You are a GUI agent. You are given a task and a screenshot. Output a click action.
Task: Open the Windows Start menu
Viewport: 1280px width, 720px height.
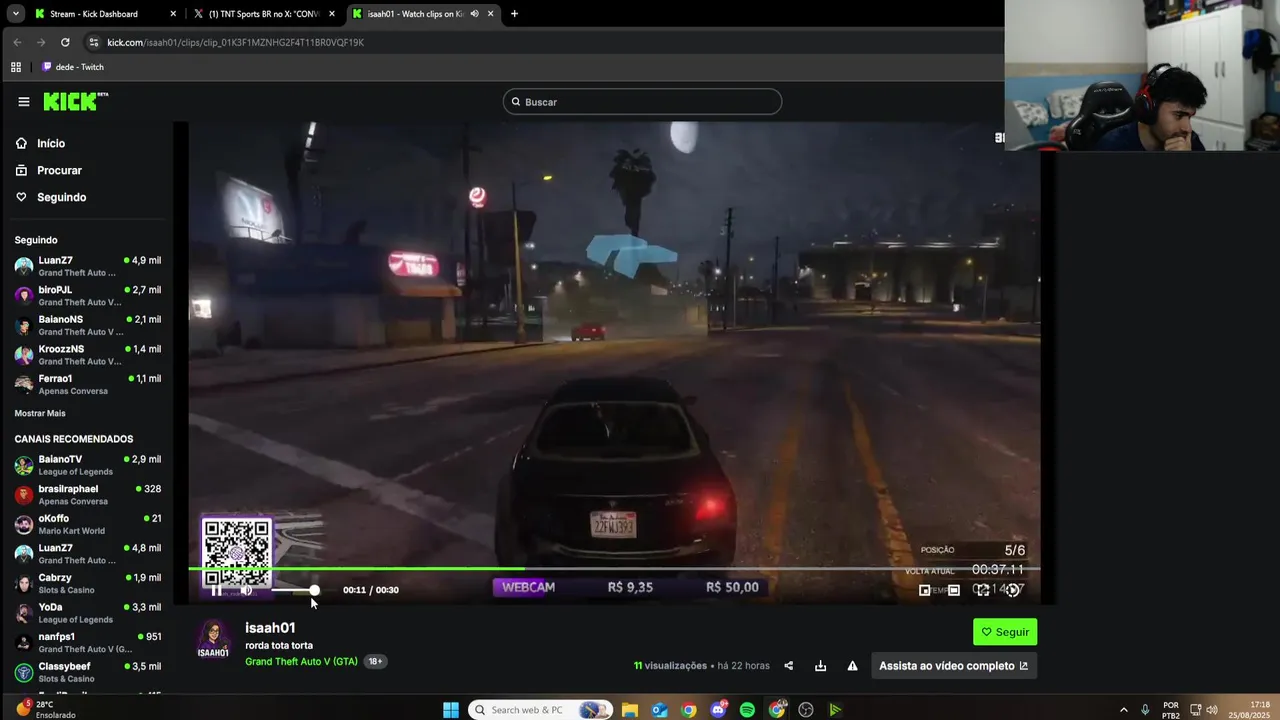click(x=451, y=710)
